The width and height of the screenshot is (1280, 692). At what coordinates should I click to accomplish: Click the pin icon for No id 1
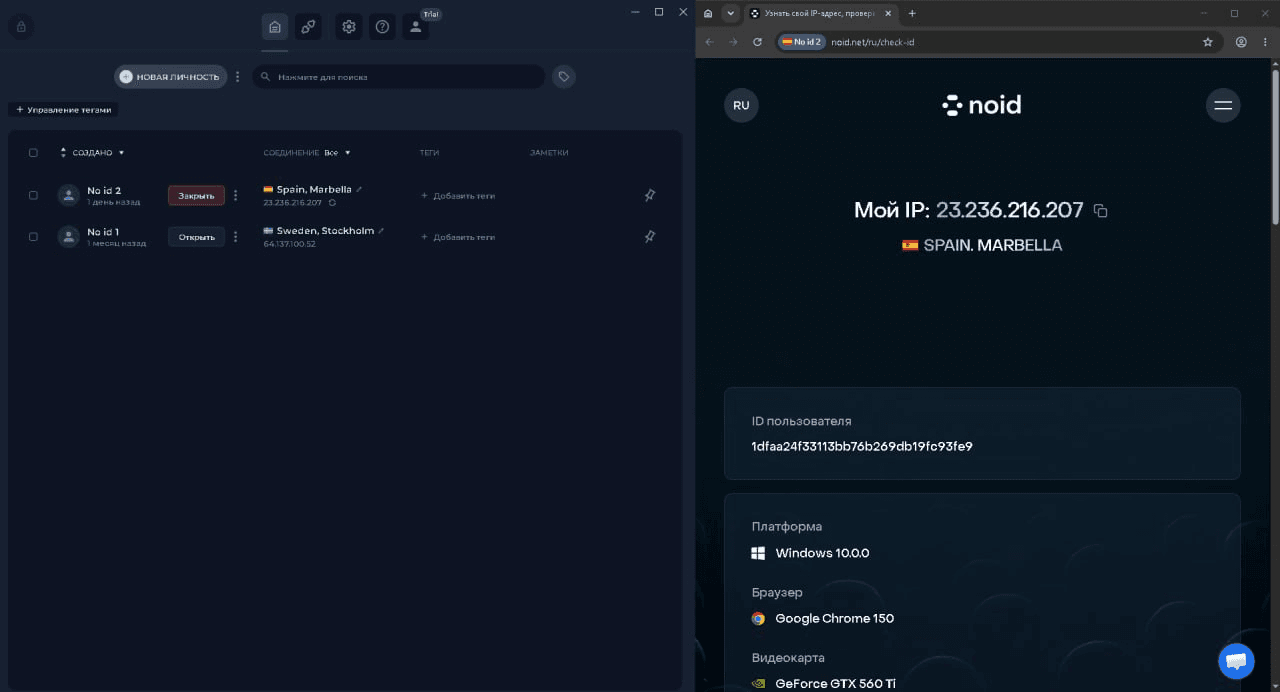pos(650,237)
